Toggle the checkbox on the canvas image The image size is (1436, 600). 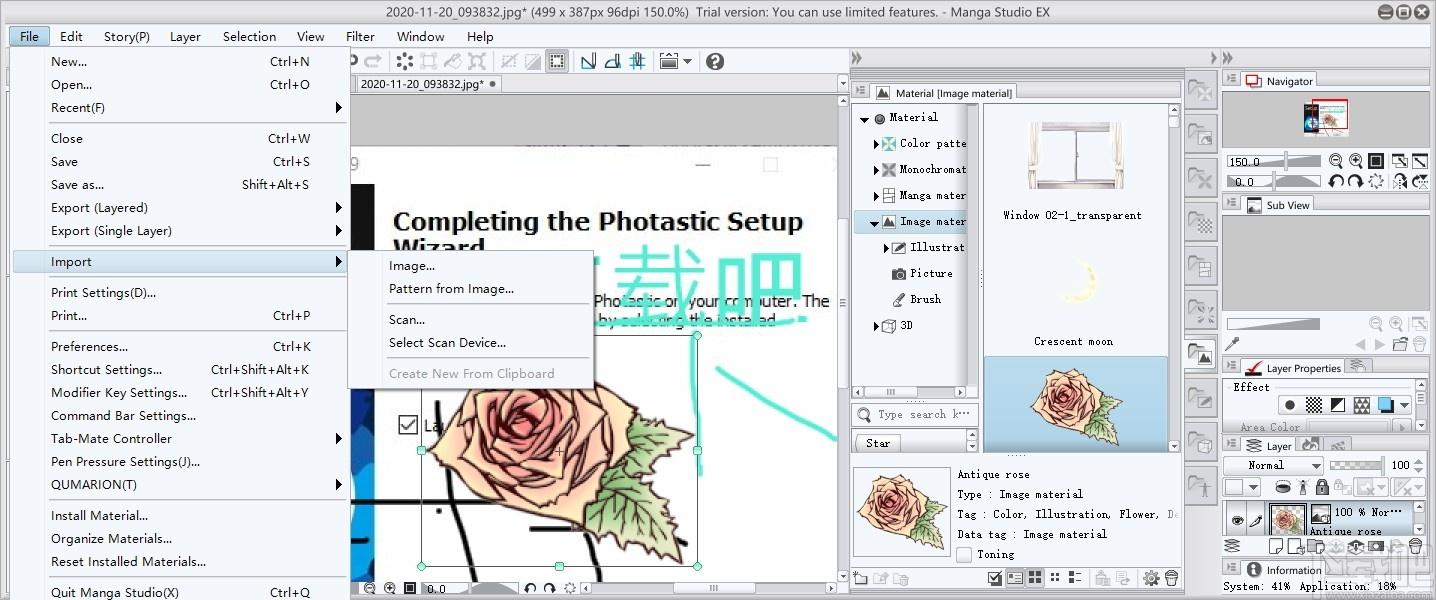407,425
